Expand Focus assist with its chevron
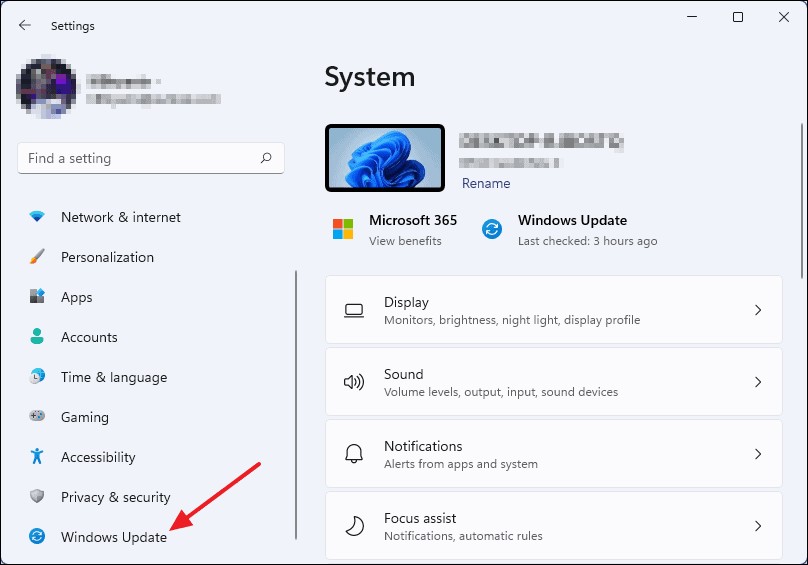The height and width of the screenshot is (565, 808). [x=758, y=526]
